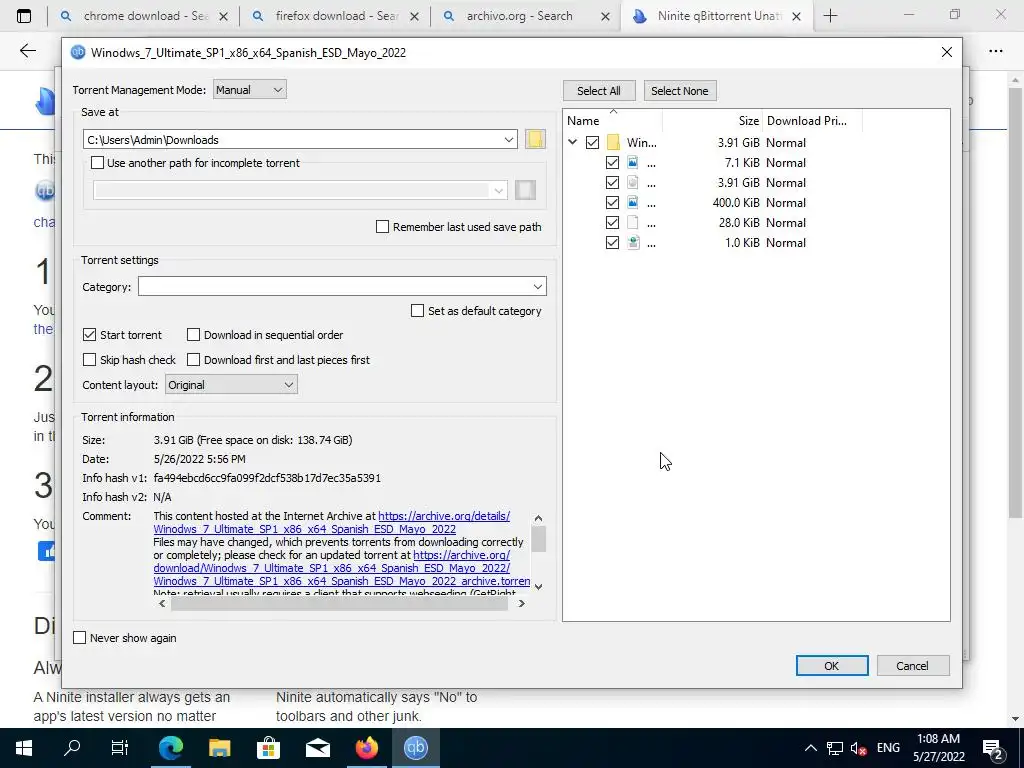Viewport: 1024px width, 768px height.
Task: Collapse the Win... folder tree node
Action: 573,142
